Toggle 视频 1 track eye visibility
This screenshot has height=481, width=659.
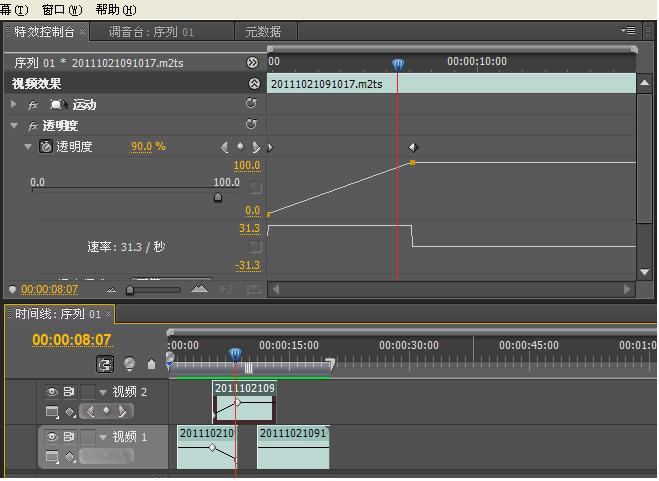click(x=52, y=437)
